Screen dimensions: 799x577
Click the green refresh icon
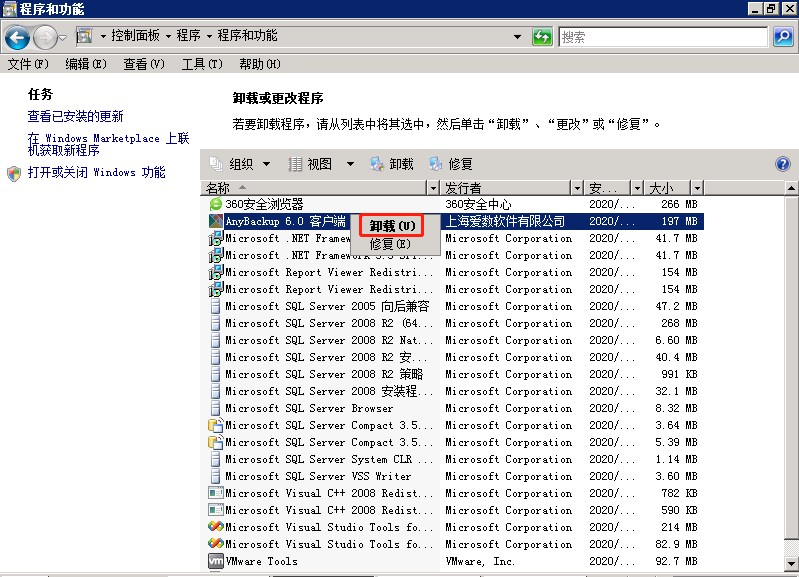click(x=542, y=37)
